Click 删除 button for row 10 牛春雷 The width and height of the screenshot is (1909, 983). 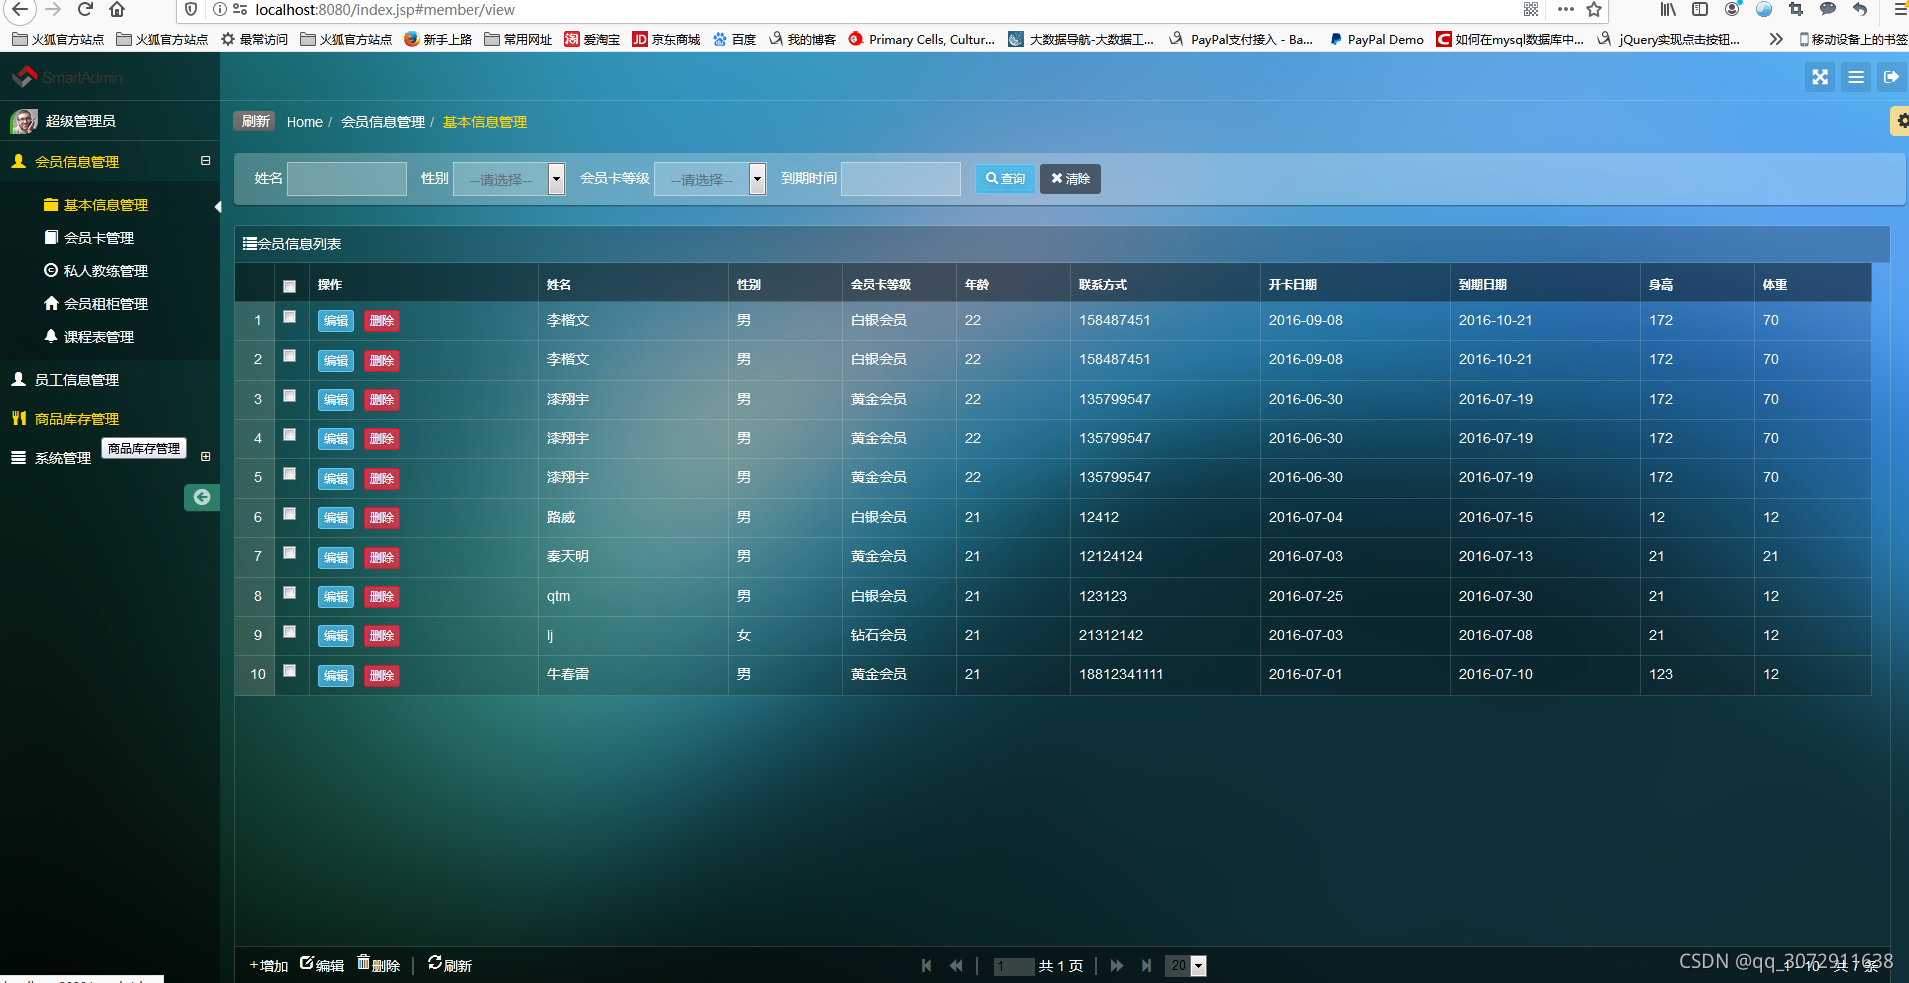(381, 676)
